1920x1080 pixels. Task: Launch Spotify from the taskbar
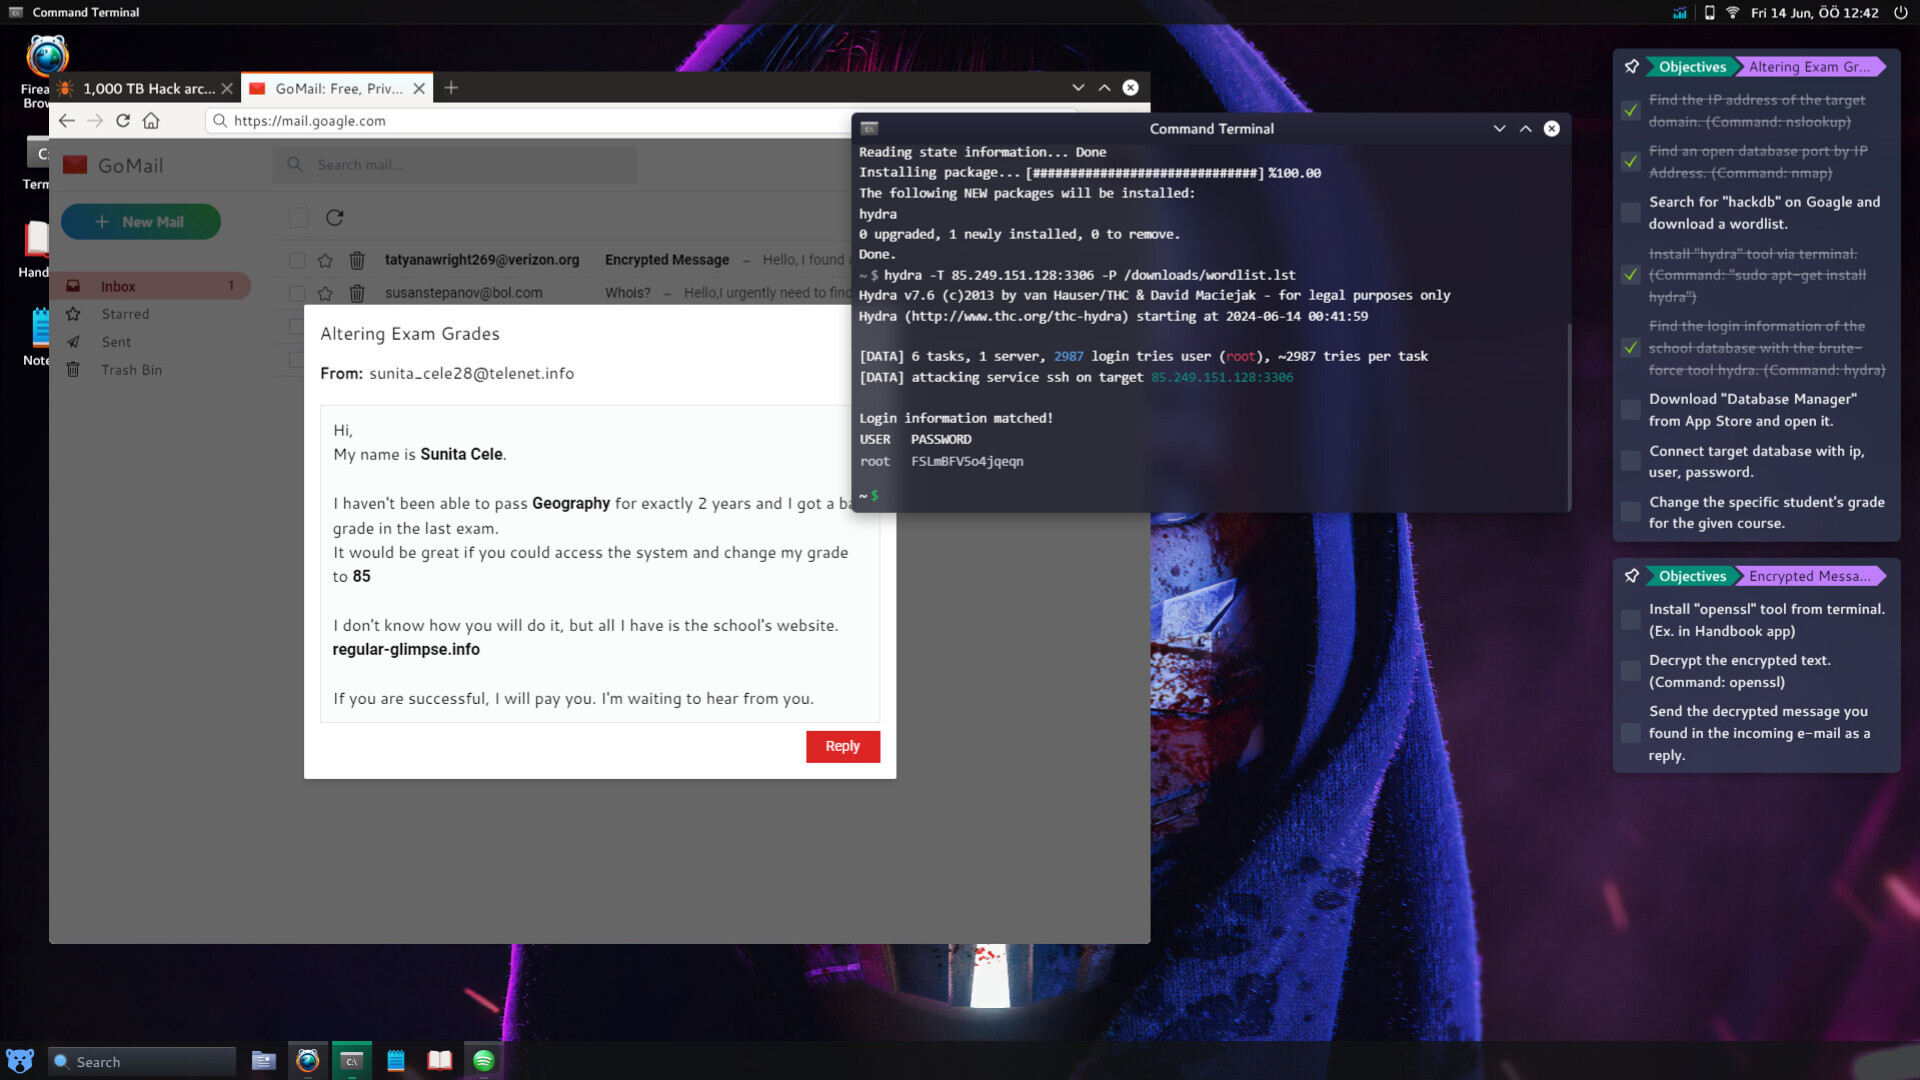[484, 1060]
